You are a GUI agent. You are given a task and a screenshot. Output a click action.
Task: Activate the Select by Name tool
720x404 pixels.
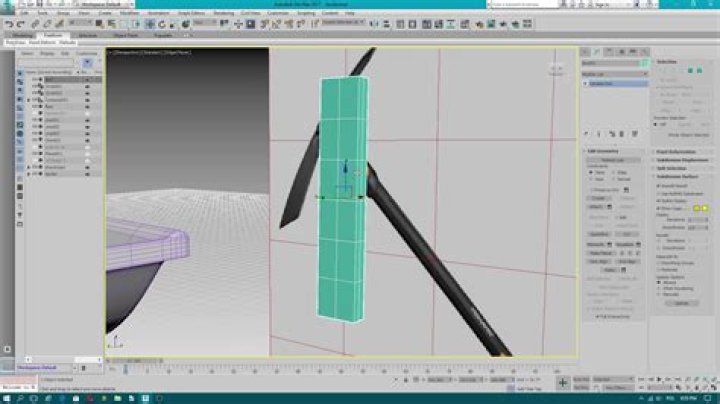pos(112,24)
